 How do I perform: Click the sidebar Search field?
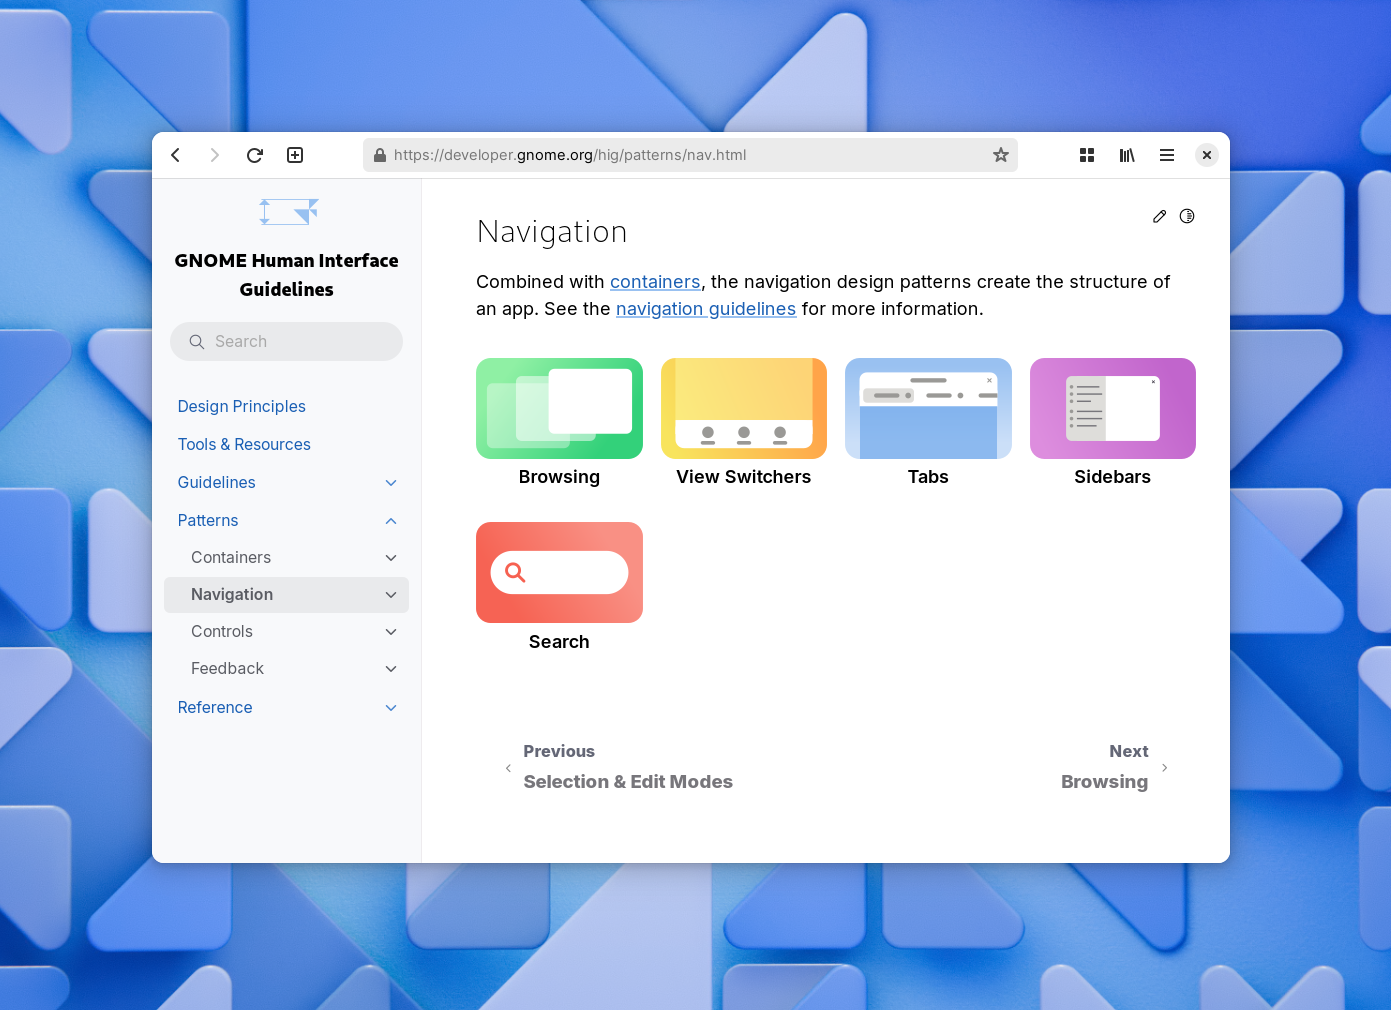point(286,341)
